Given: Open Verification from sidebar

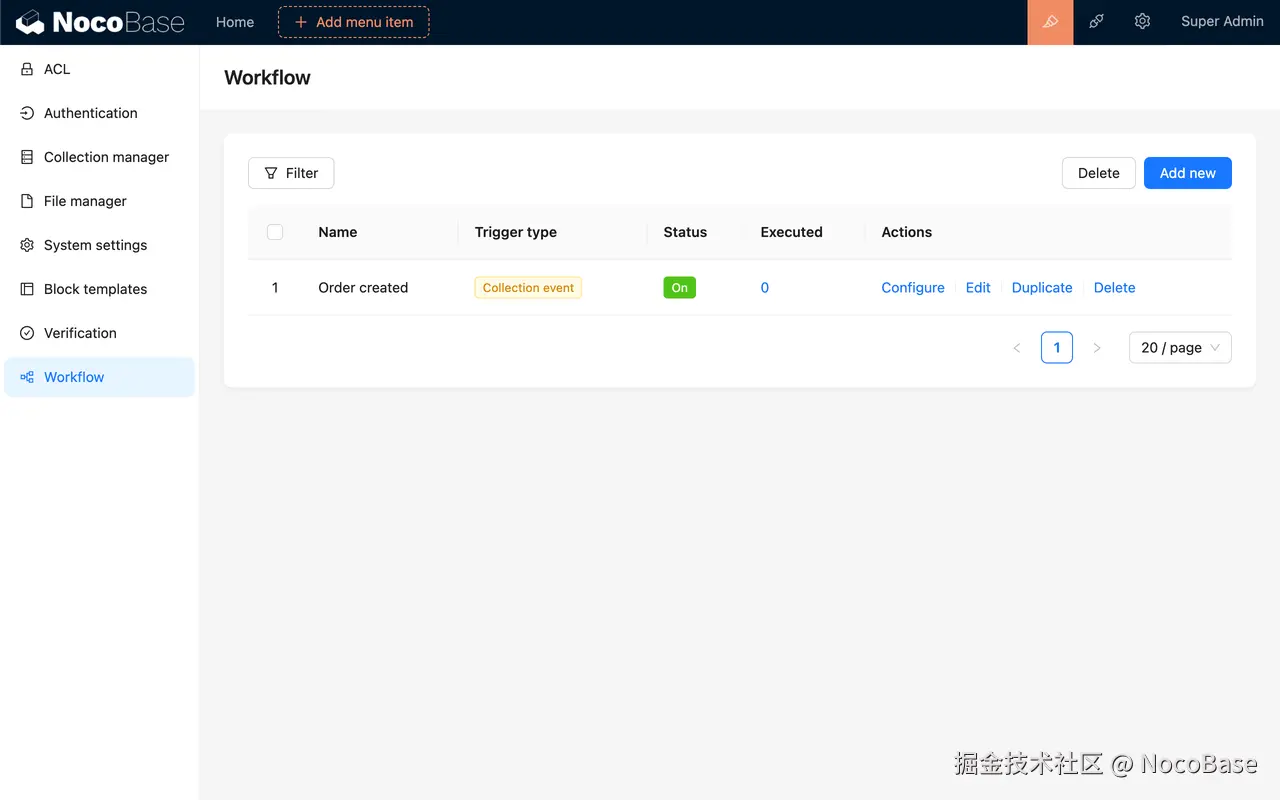Looking at the screenshot, I should pos(100,333).
